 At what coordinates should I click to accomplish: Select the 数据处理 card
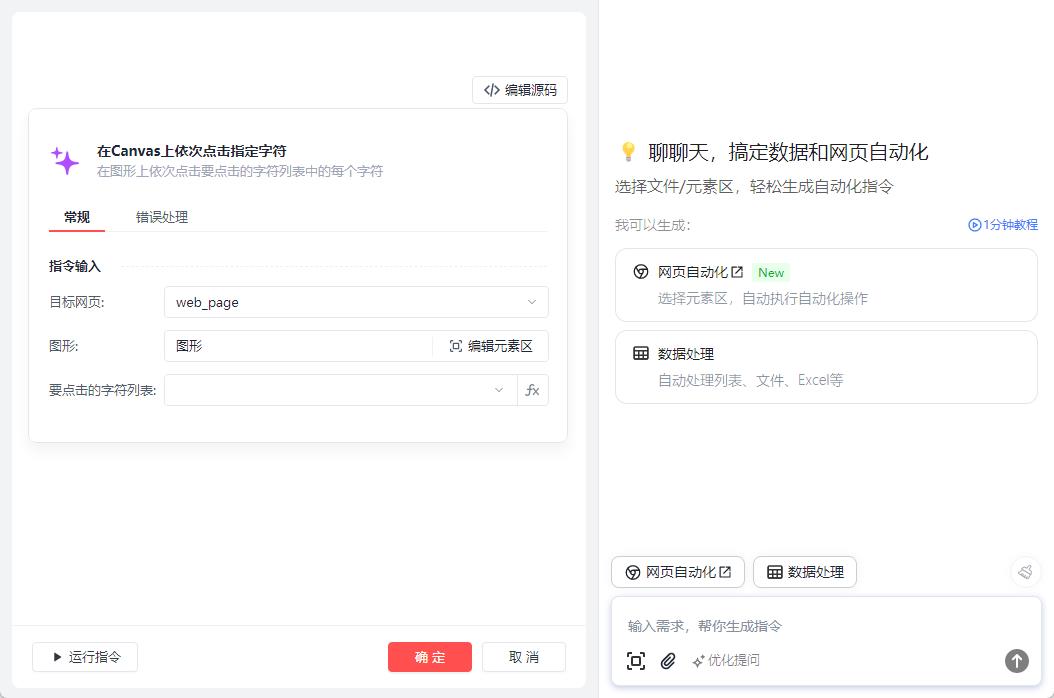pos(826,367)
